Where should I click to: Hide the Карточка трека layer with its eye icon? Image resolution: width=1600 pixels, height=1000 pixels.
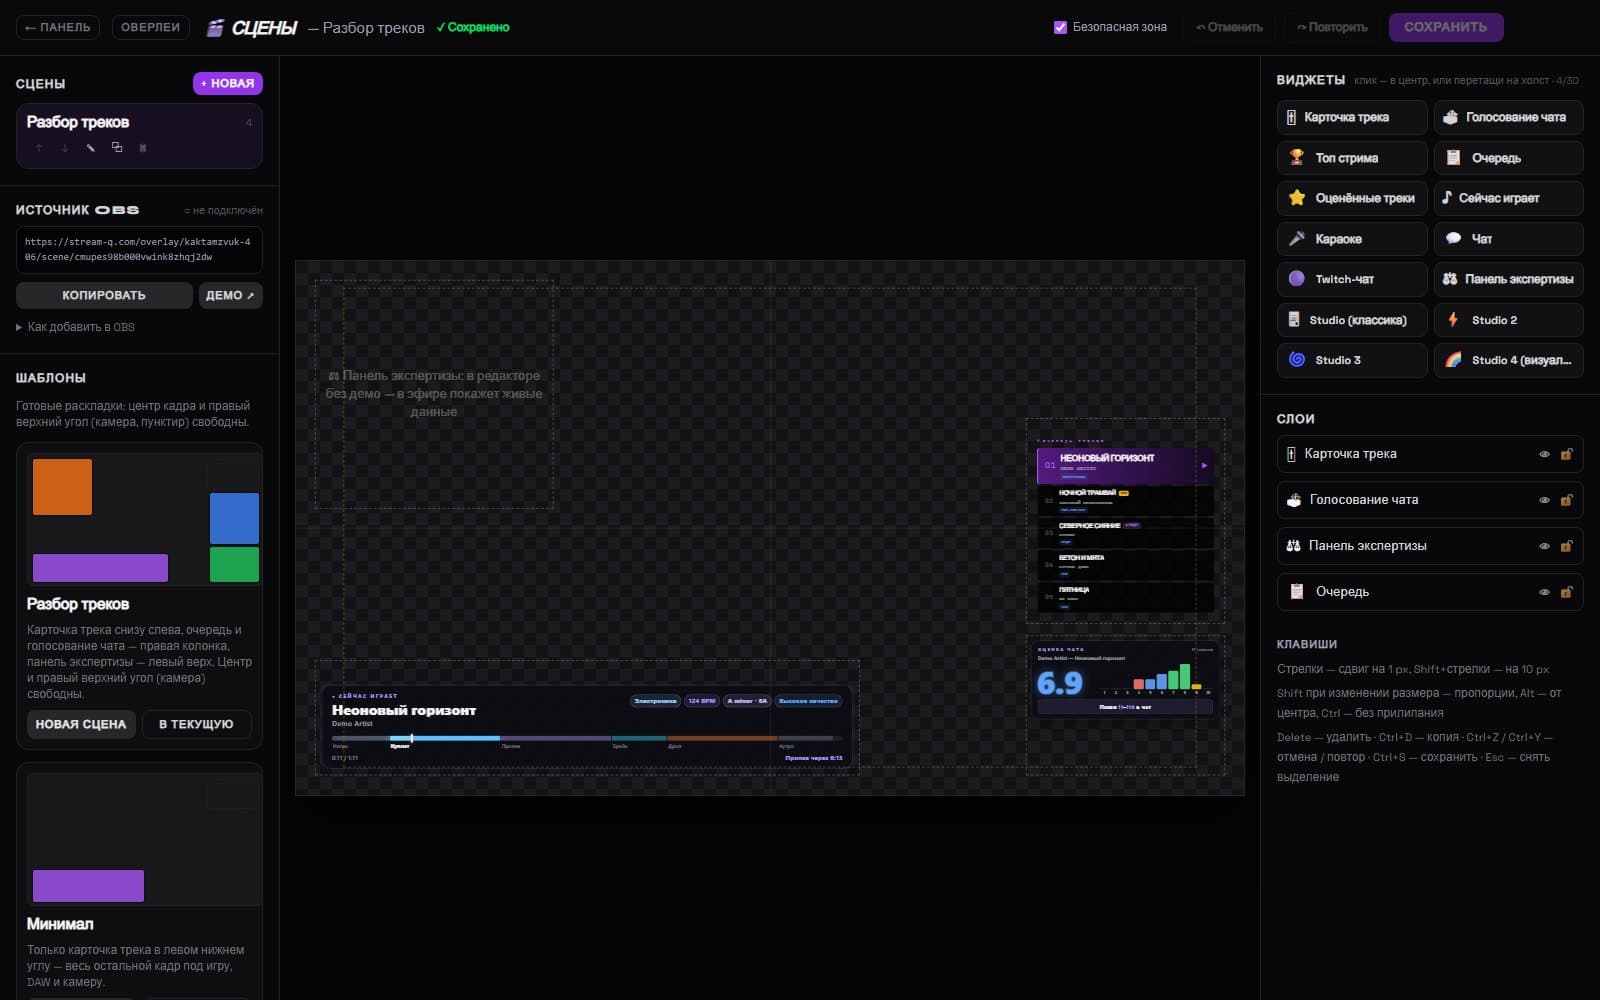coord(1544,454)
